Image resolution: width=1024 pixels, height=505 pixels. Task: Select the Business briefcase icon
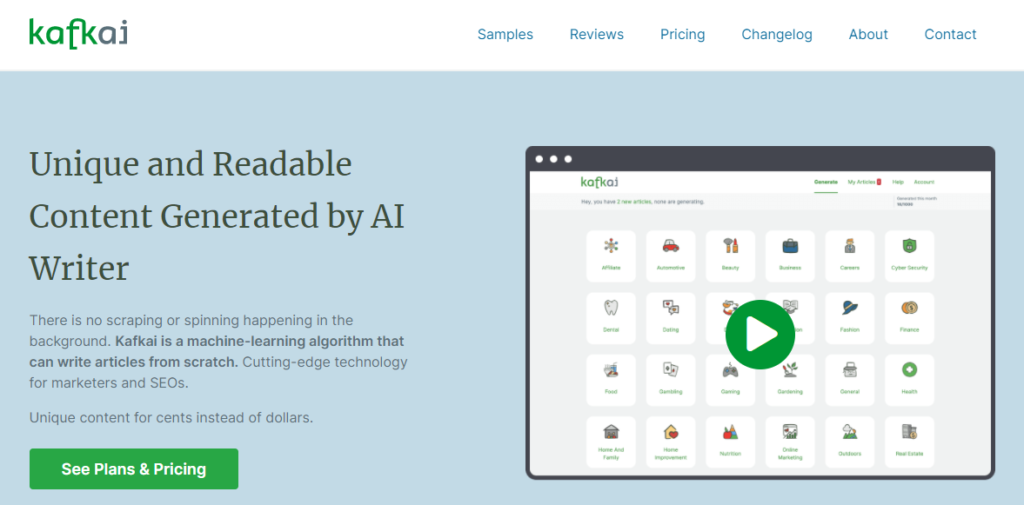790,247
